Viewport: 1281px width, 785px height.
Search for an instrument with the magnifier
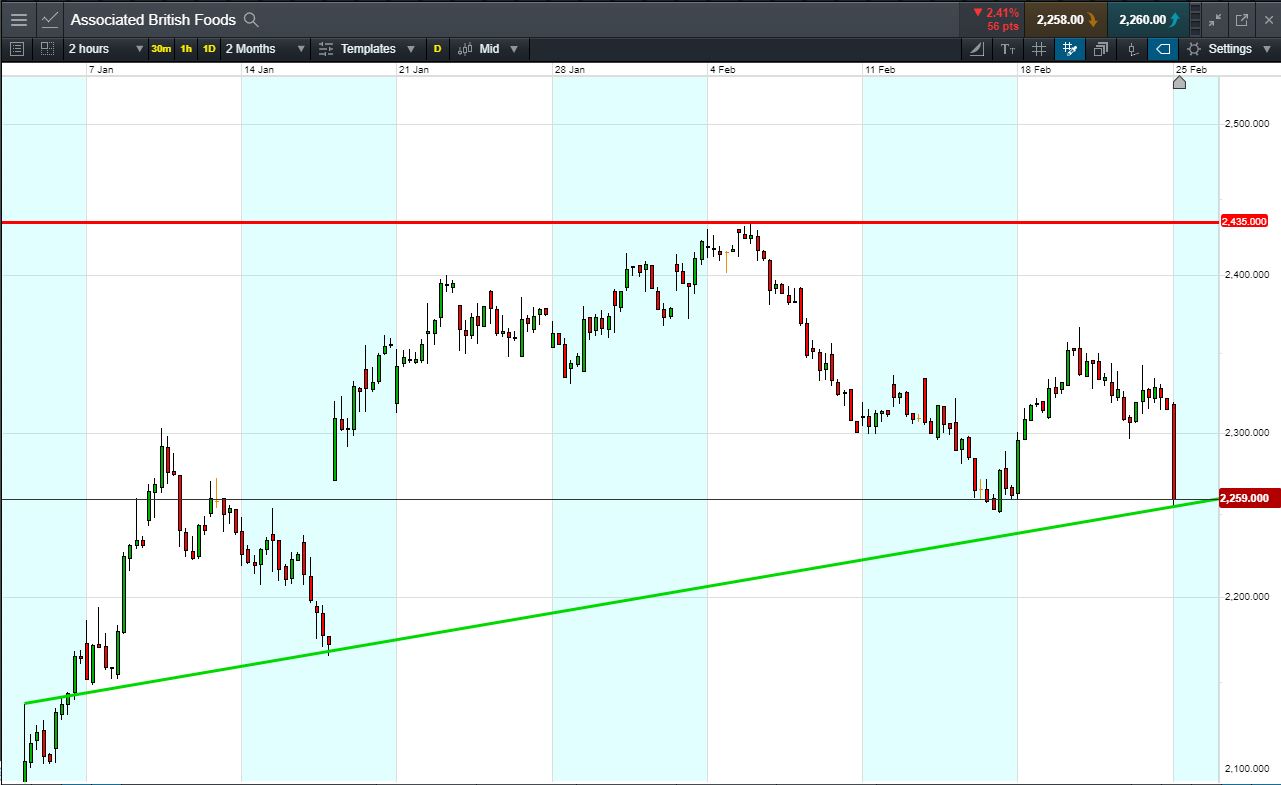pyautogui.click(x=251, y=19)
